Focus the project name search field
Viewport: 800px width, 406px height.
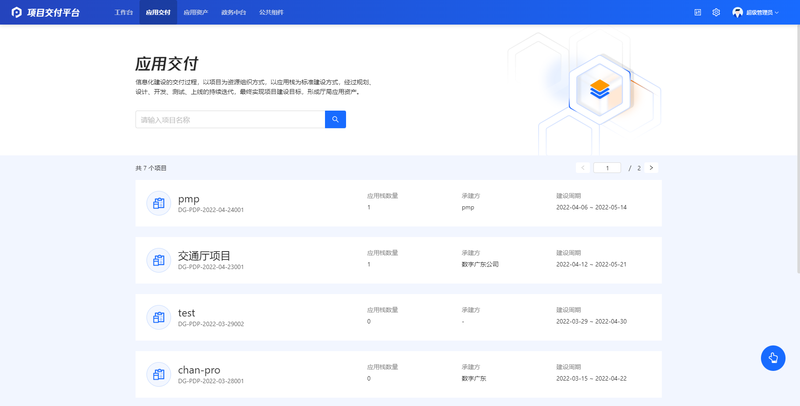230,119
